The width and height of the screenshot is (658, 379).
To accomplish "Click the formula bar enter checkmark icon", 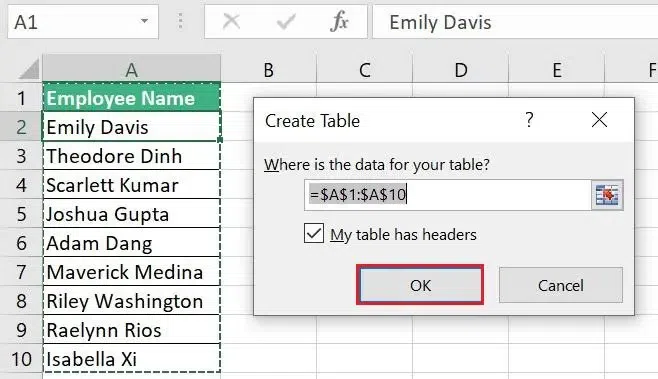I will pyautogui.click(x=286, y=21).
